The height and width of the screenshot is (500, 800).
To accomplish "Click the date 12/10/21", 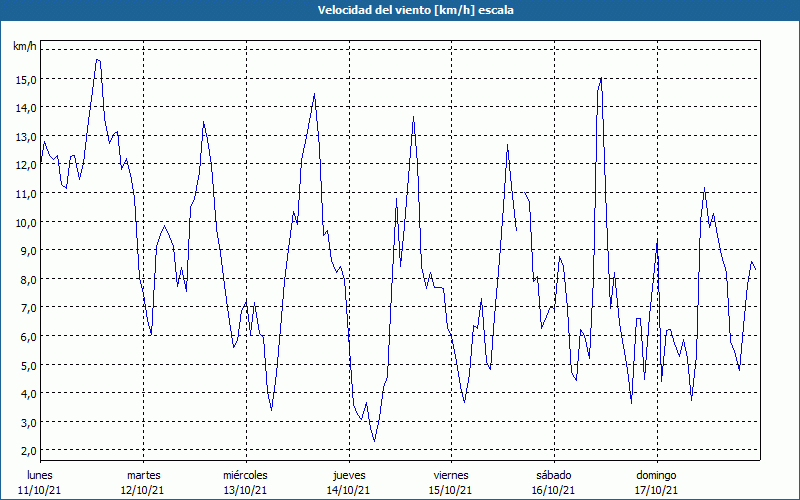I will click(x=142, y=490).
